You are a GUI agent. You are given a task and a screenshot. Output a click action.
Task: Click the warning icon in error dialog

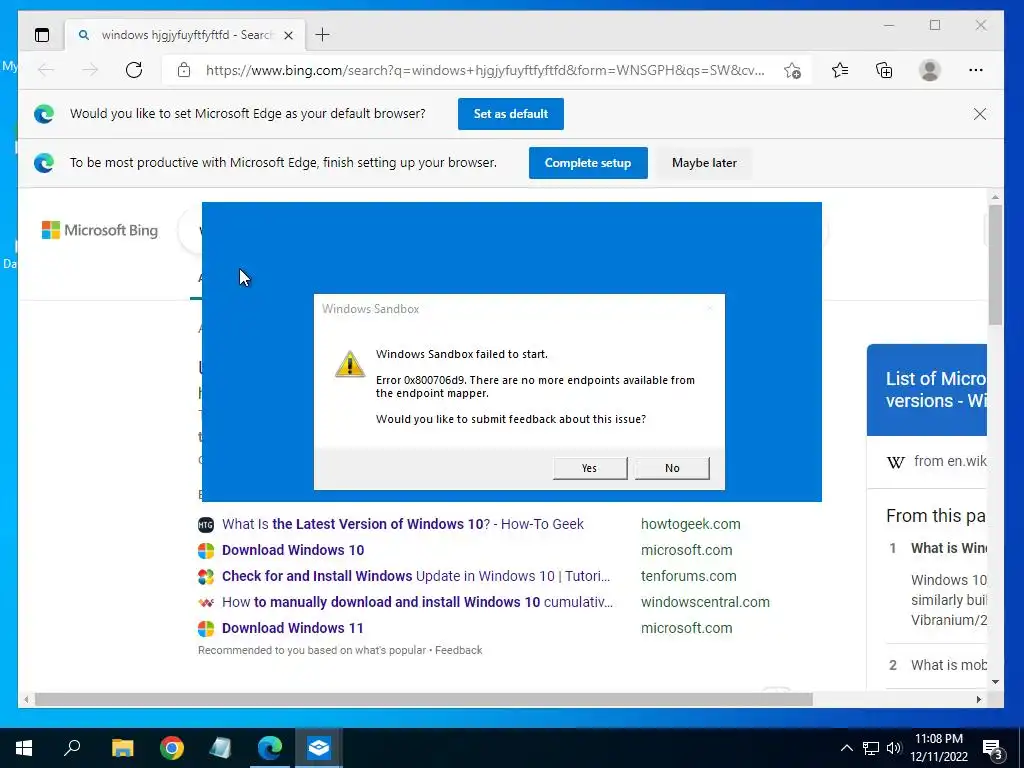(x=350, y=364)
